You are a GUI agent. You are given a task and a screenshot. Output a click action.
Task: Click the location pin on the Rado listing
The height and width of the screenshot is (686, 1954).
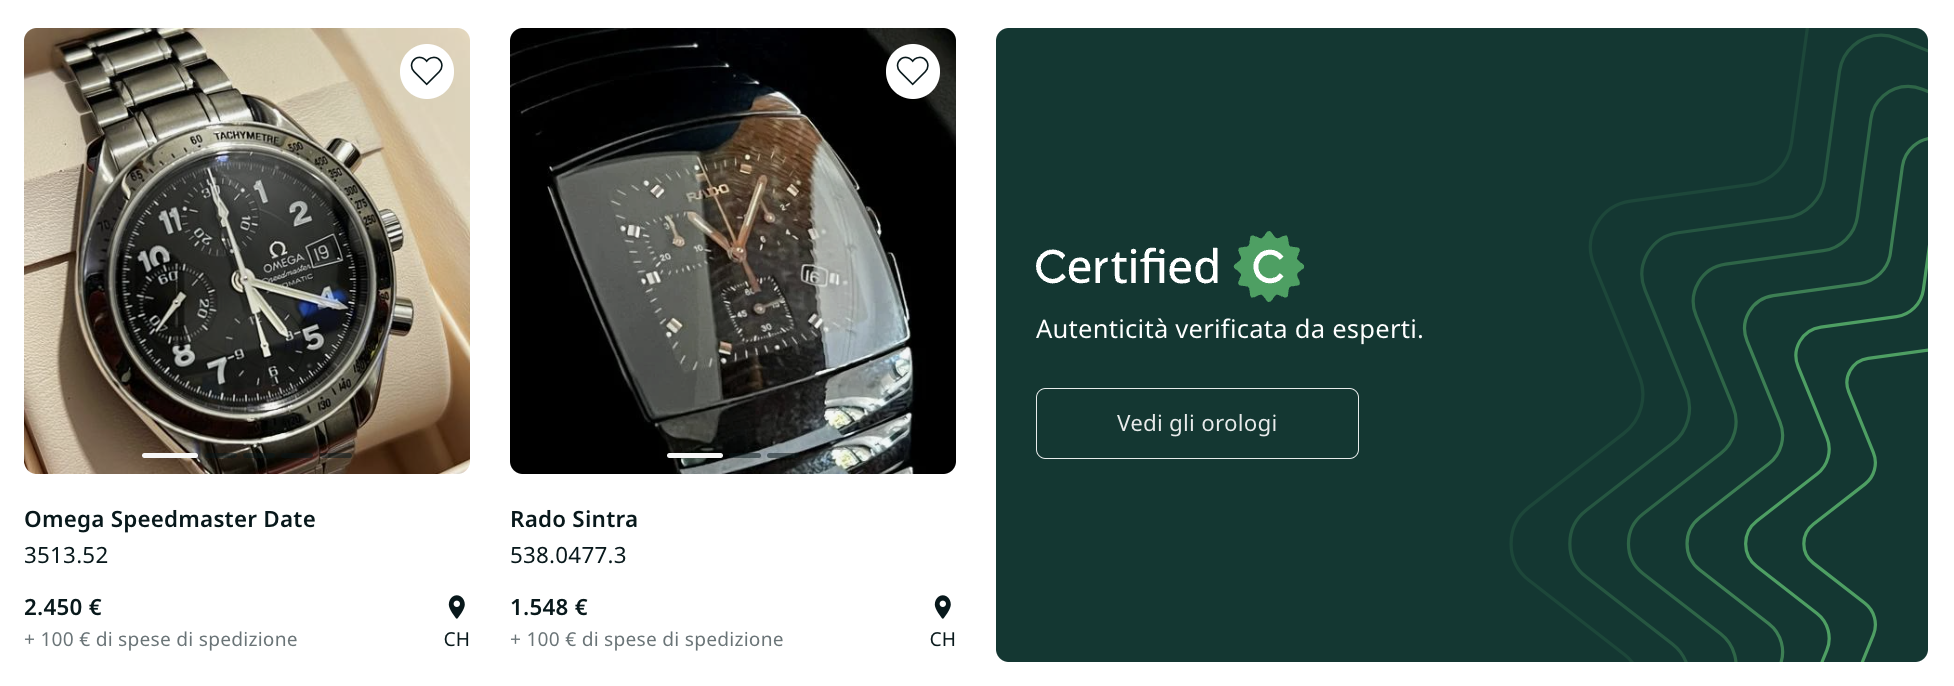coord(942,607)
